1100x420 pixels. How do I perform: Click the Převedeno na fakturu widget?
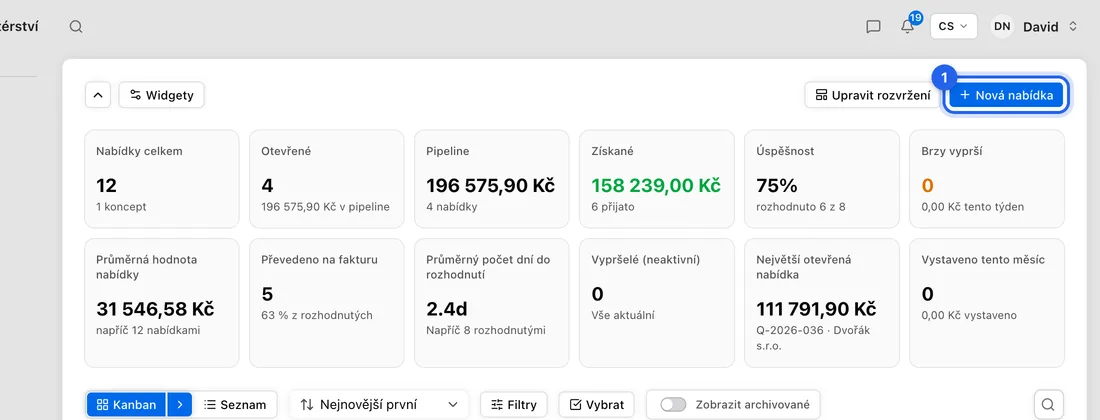tap(326, 303)
